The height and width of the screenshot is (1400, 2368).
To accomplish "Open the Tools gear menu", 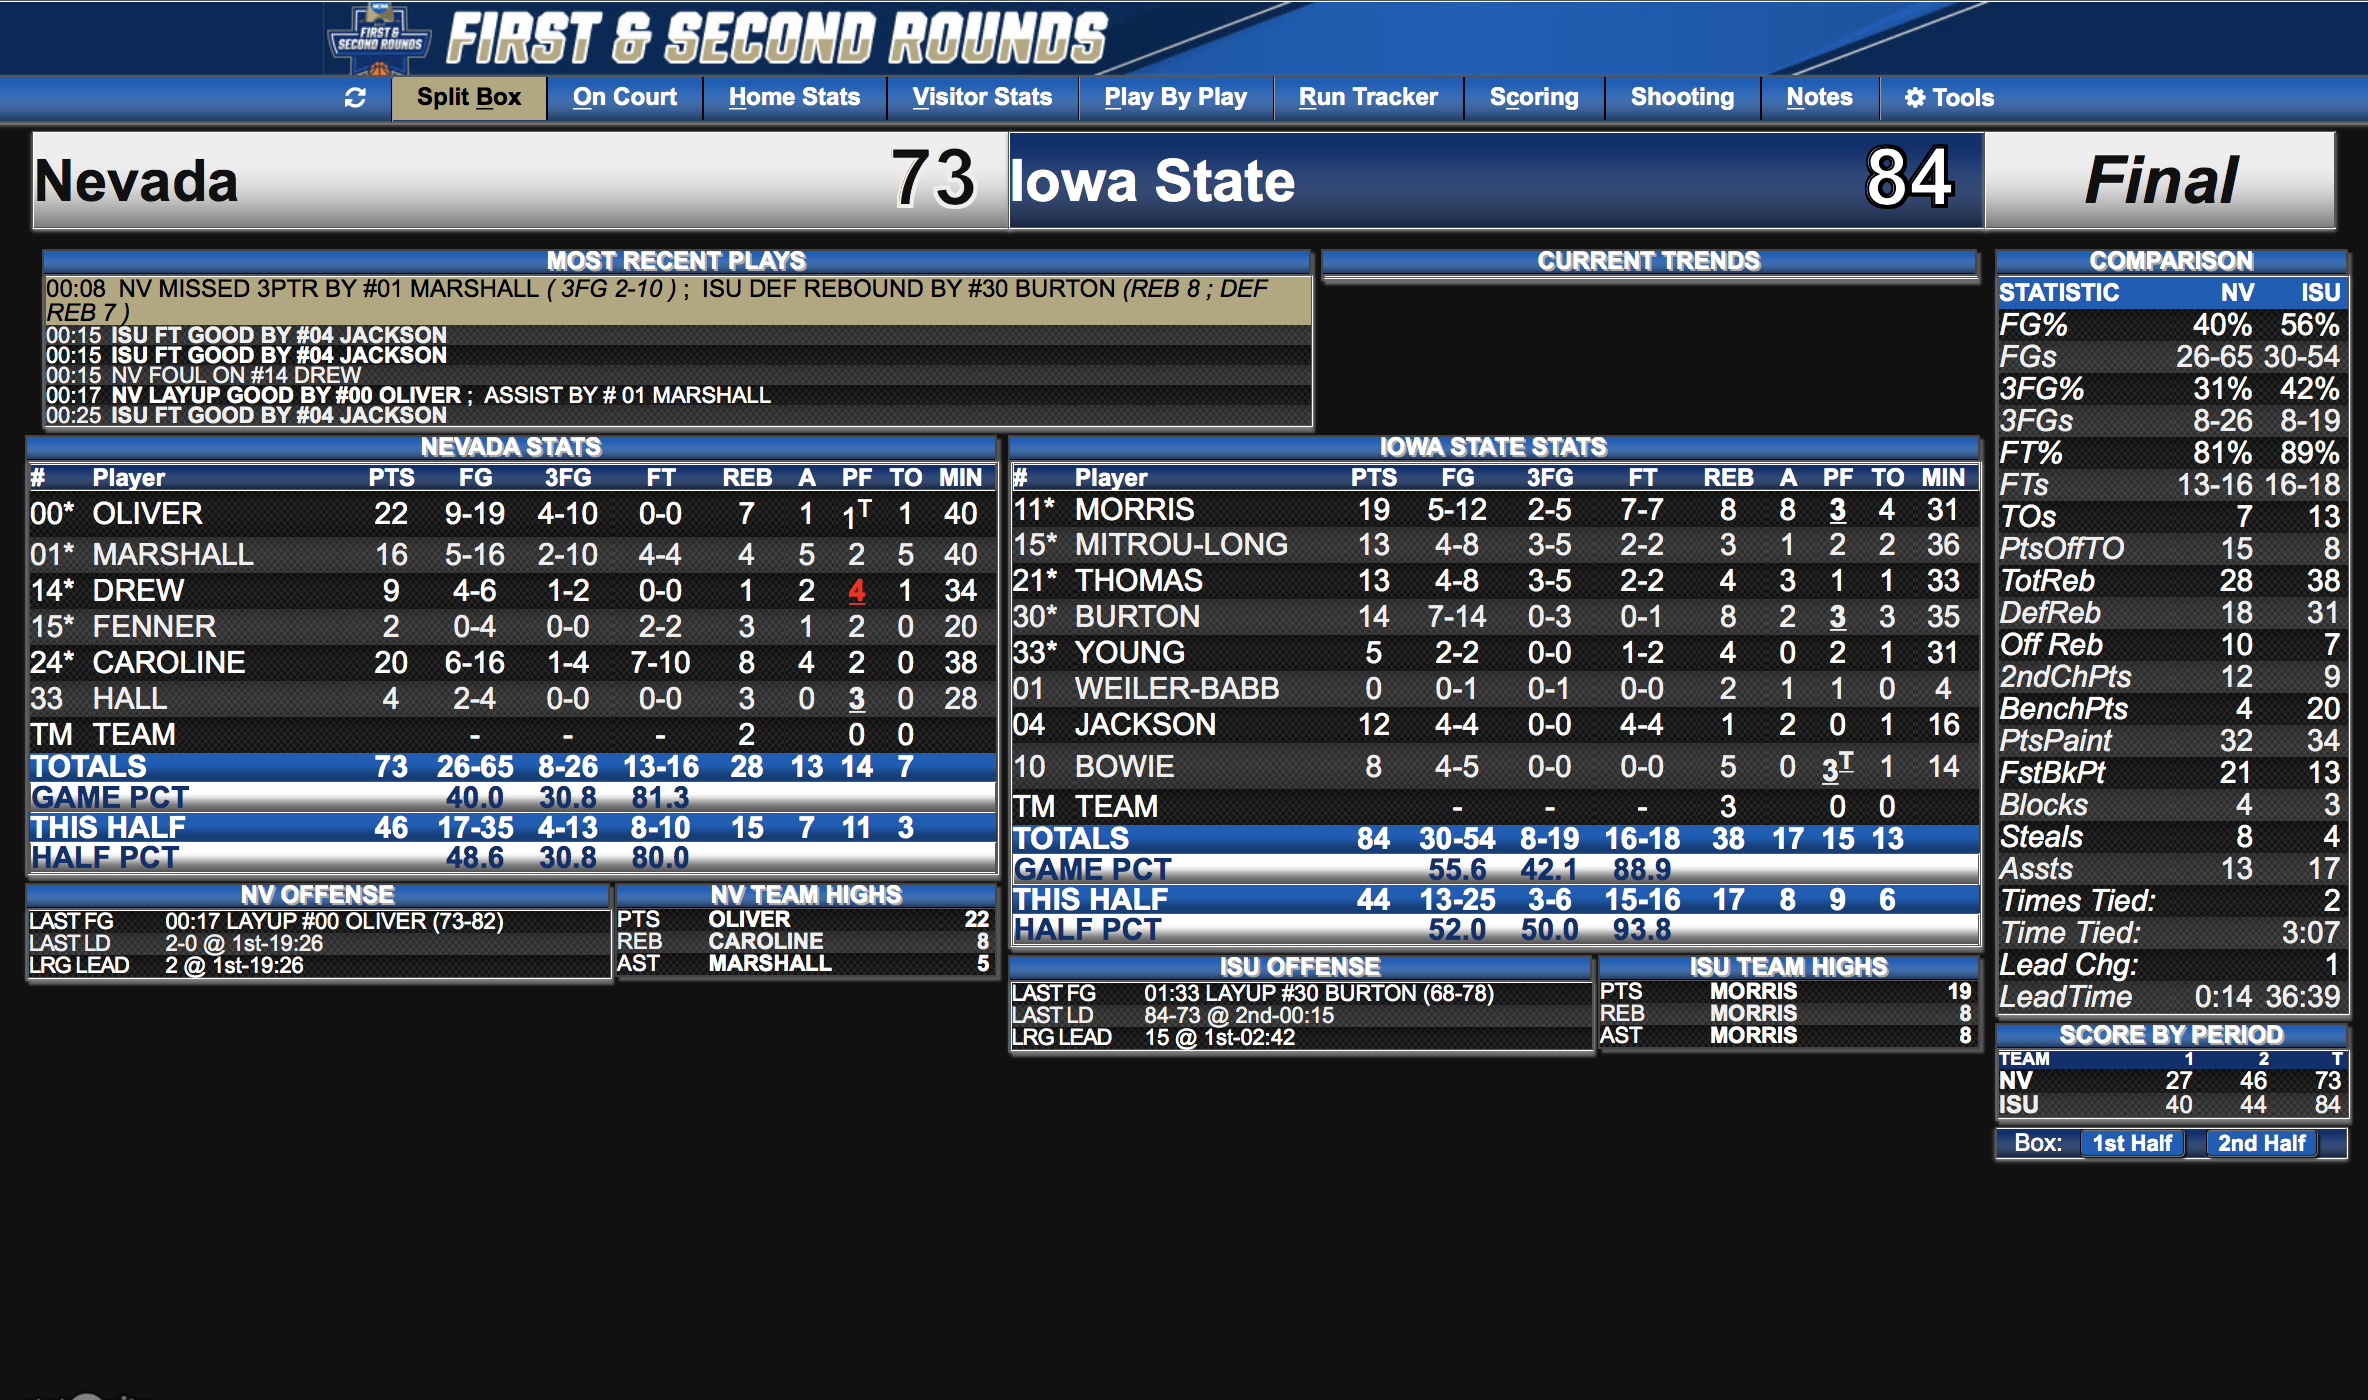I will tap(1949, 98).
